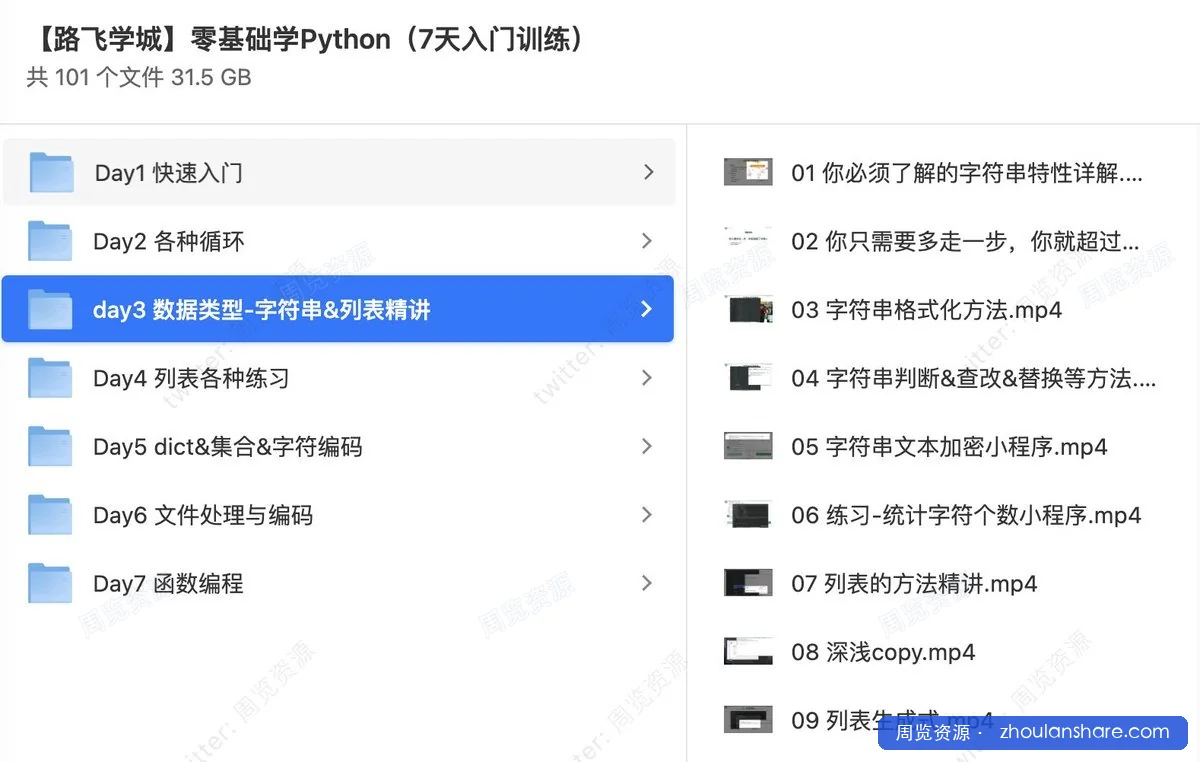This screenshot has width=1200, height=762.
Task: Open the zhoulanshare.com link badge
Action: tap(1032, 732)
